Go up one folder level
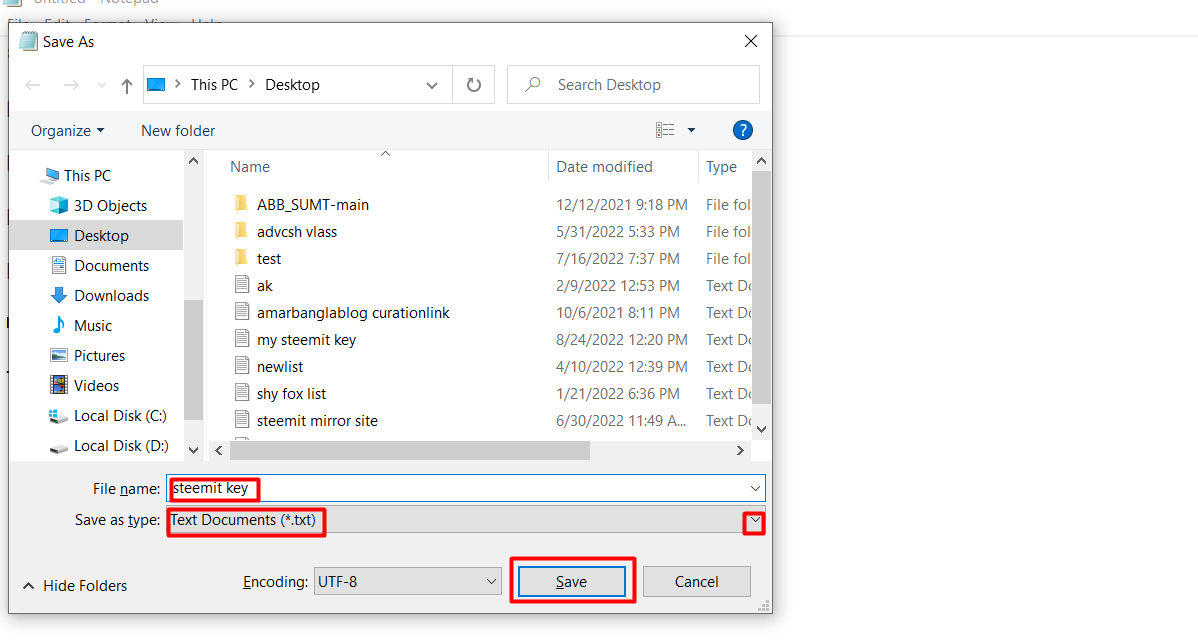 point(127,86)
